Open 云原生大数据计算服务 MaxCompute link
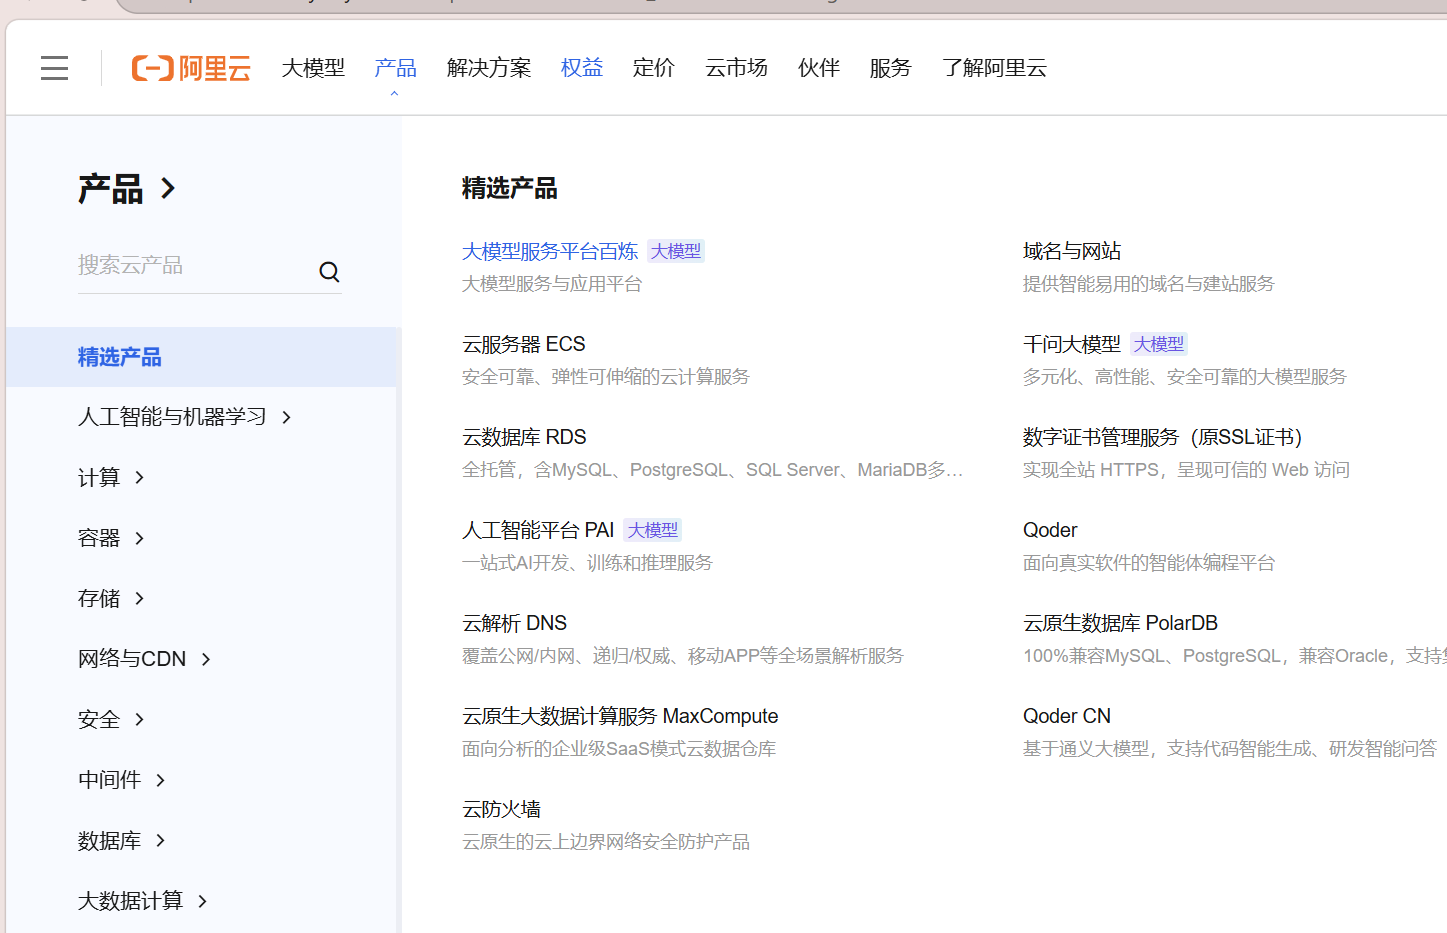Screen dimensions: 1447x933 pos(620,716)
